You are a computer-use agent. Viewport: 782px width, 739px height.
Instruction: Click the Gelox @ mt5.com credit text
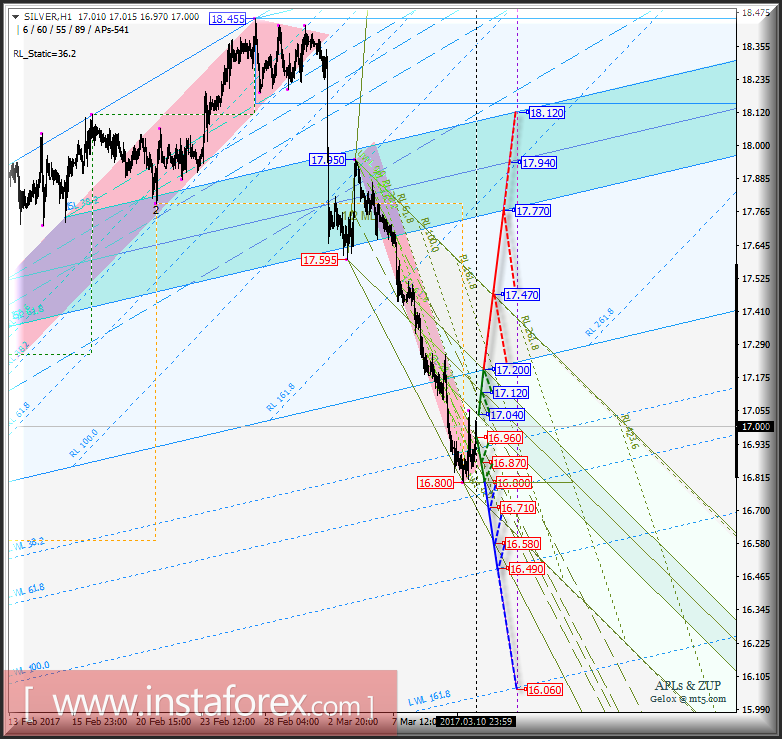688,699
